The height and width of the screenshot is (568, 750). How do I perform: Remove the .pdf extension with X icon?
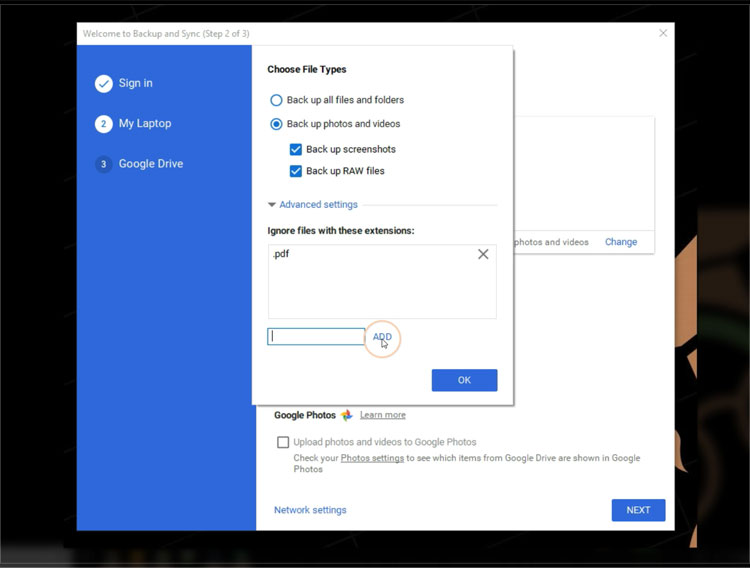tap(483, 254)
